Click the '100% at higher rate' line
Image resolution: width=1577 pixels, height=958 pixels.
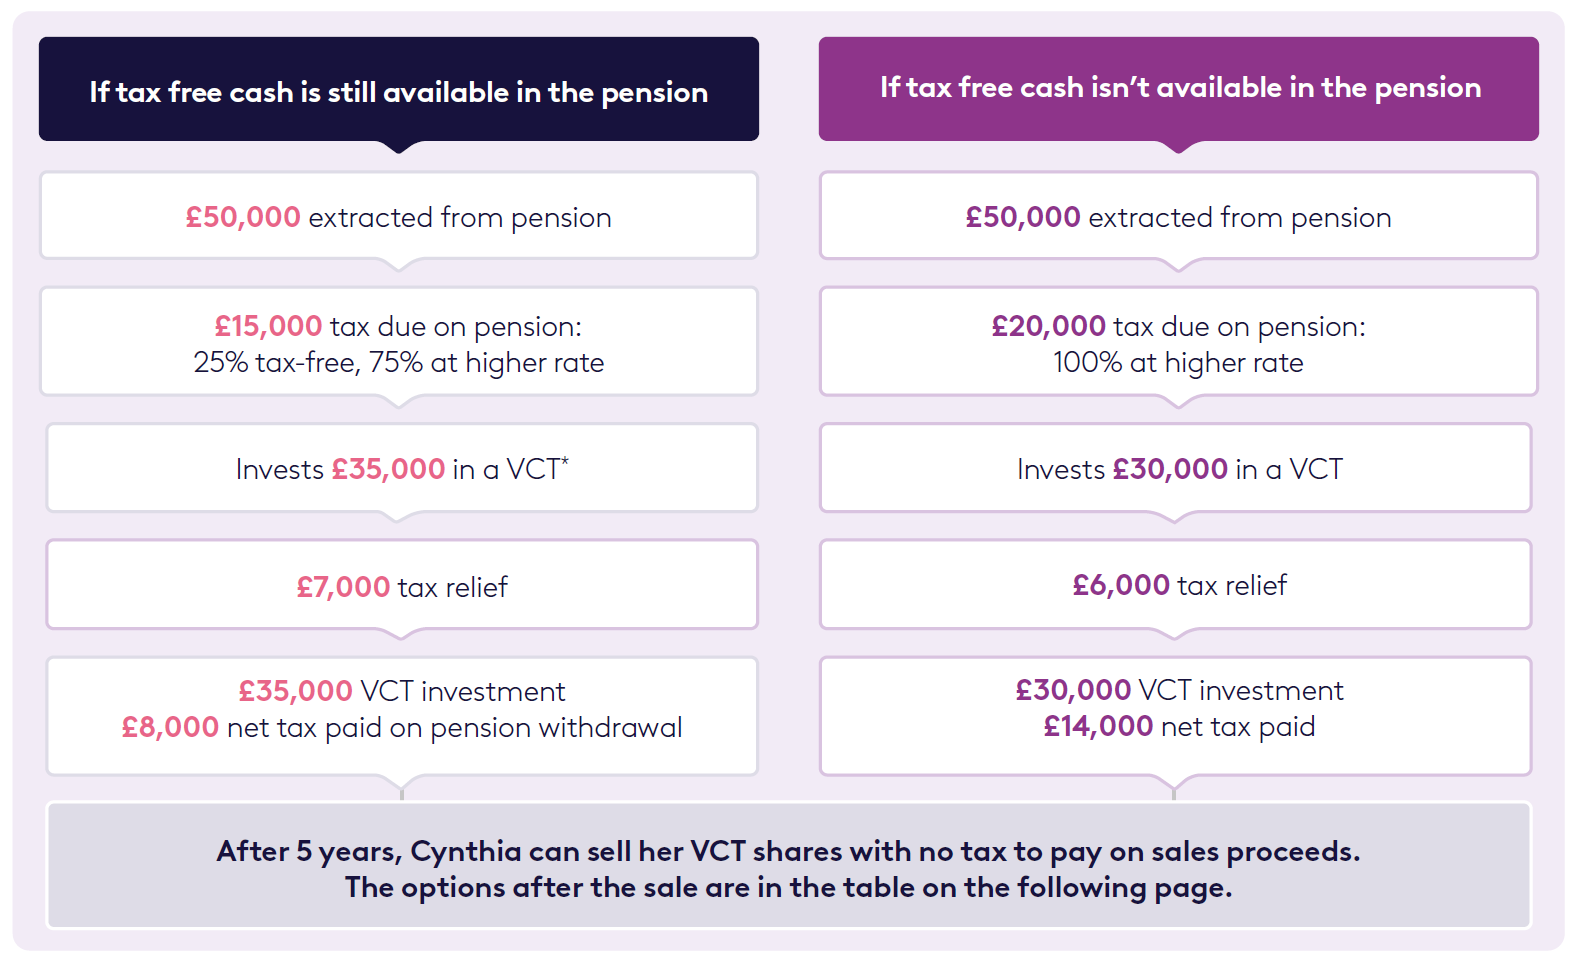click(1178, 362)
